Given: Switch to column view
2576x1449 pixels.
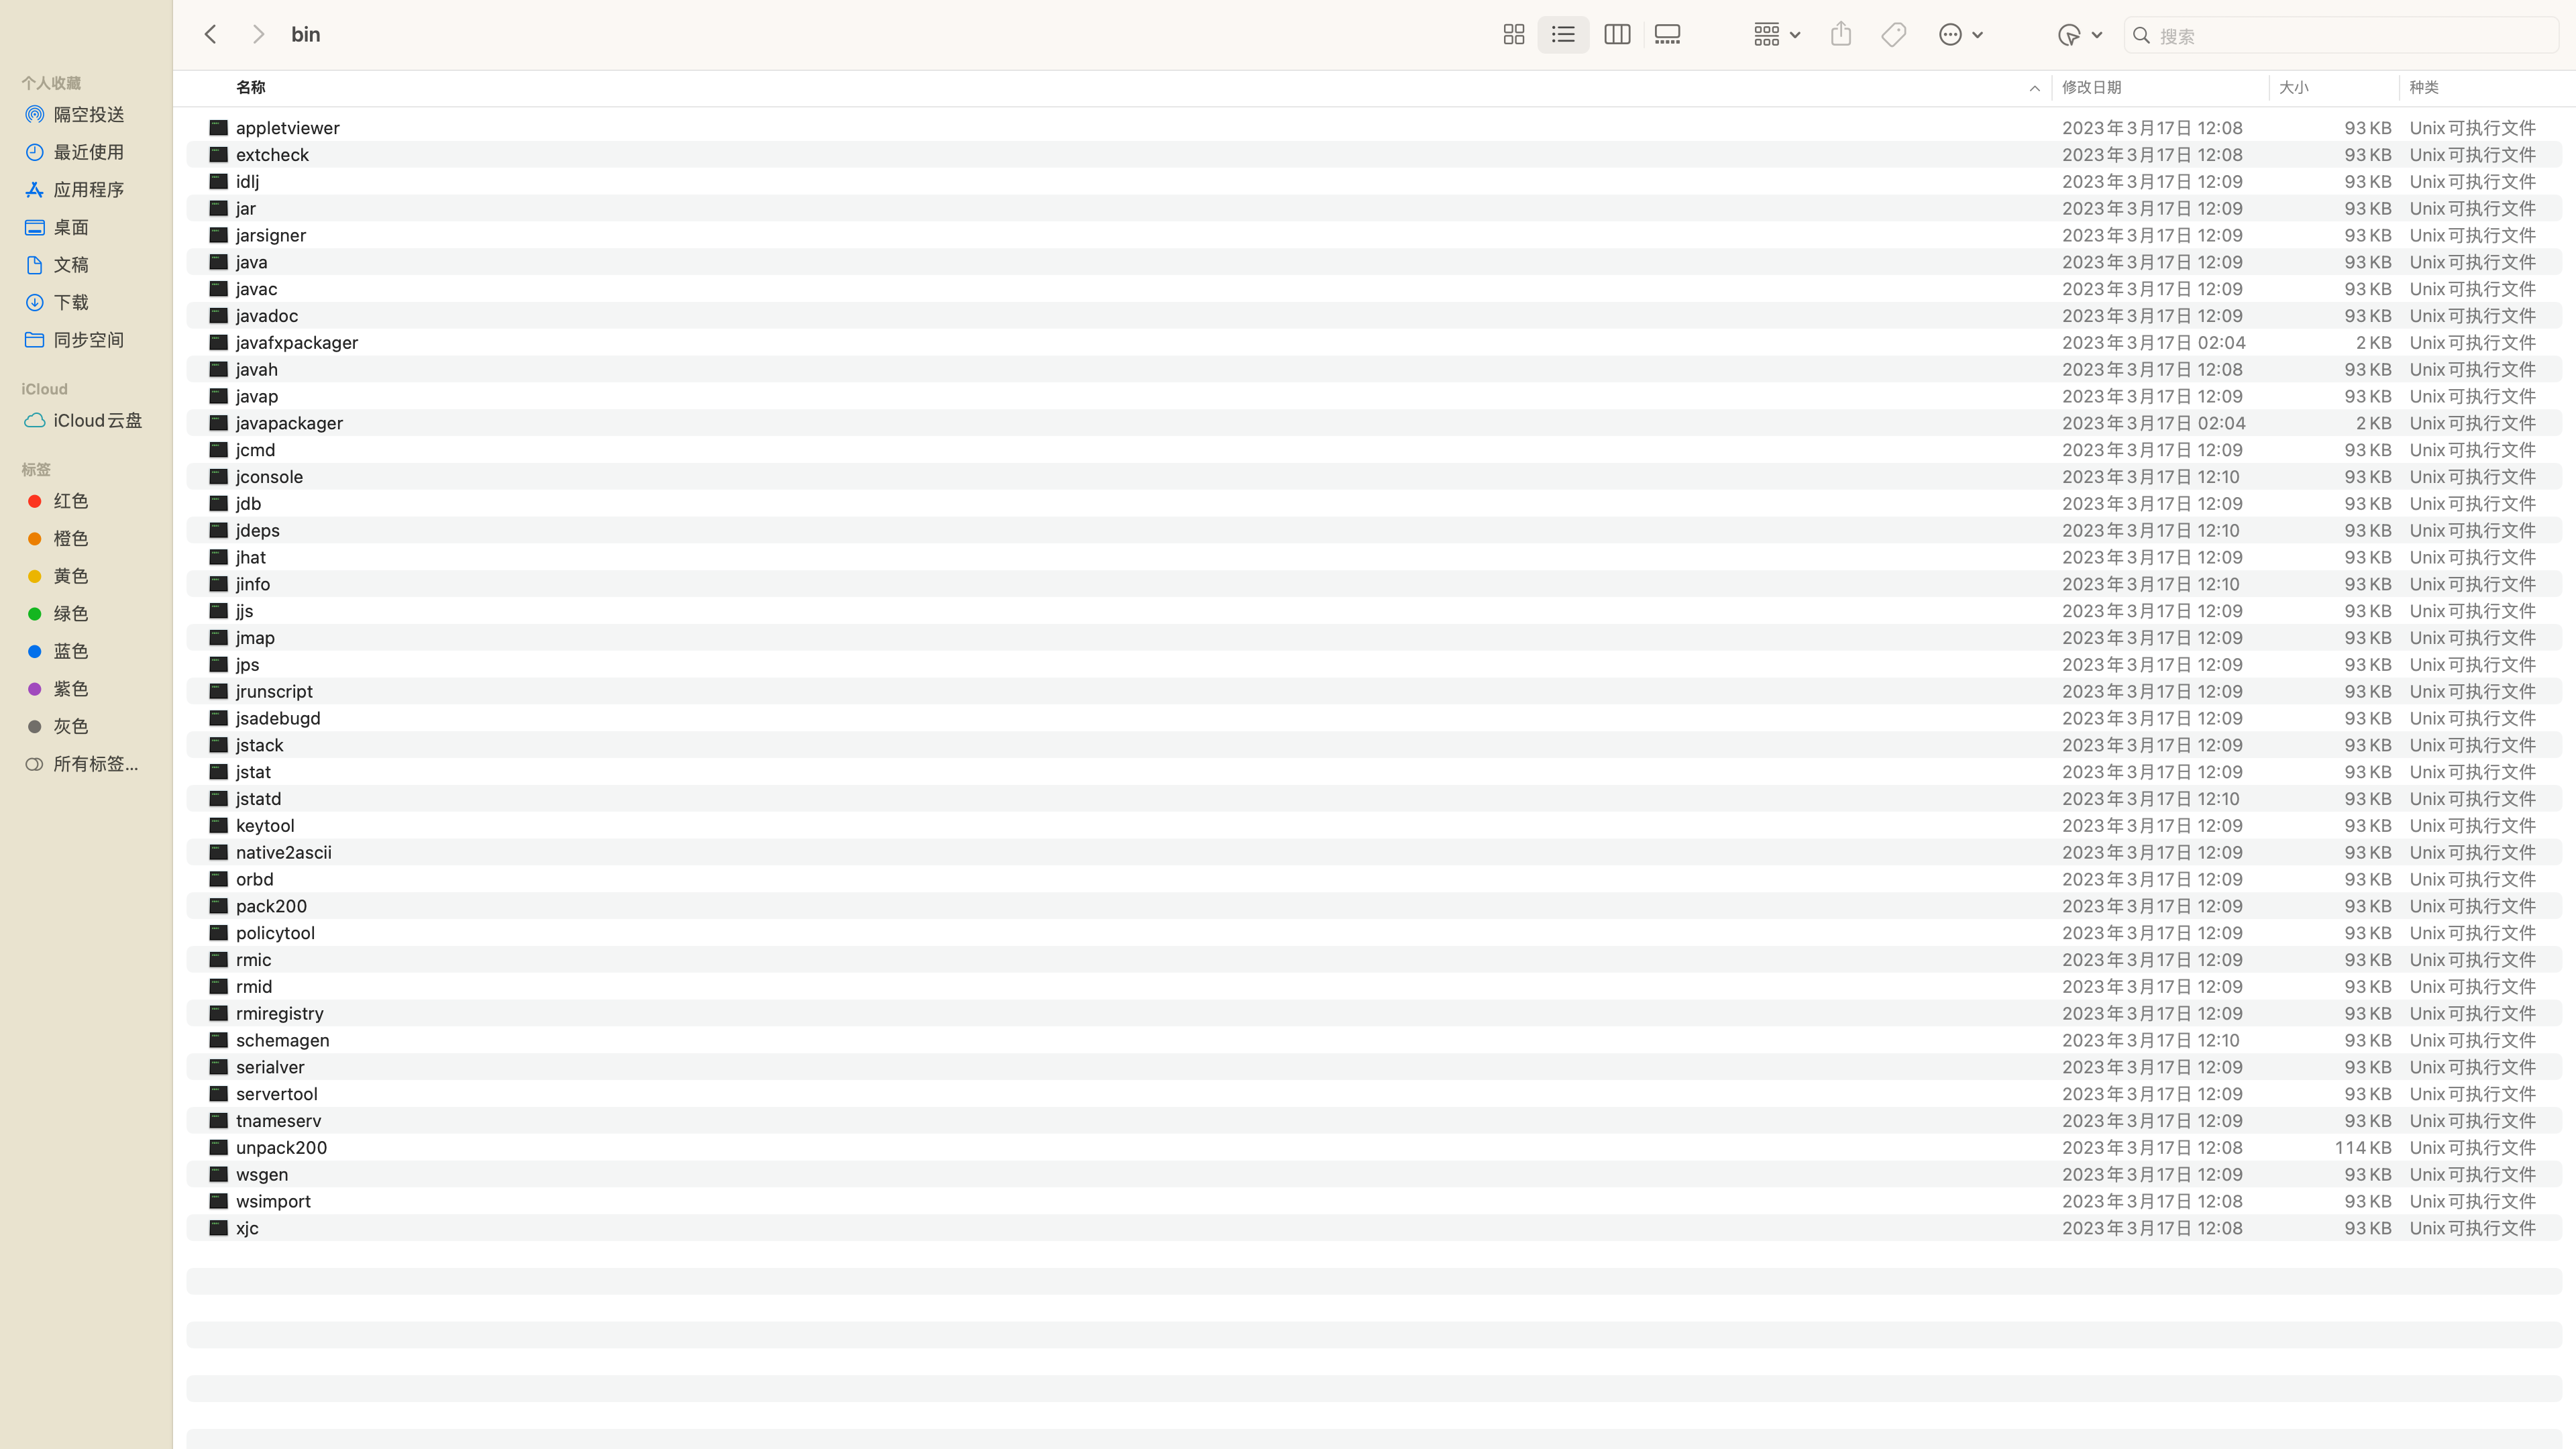Looking at the screenshot, I should pos(1617,35).
